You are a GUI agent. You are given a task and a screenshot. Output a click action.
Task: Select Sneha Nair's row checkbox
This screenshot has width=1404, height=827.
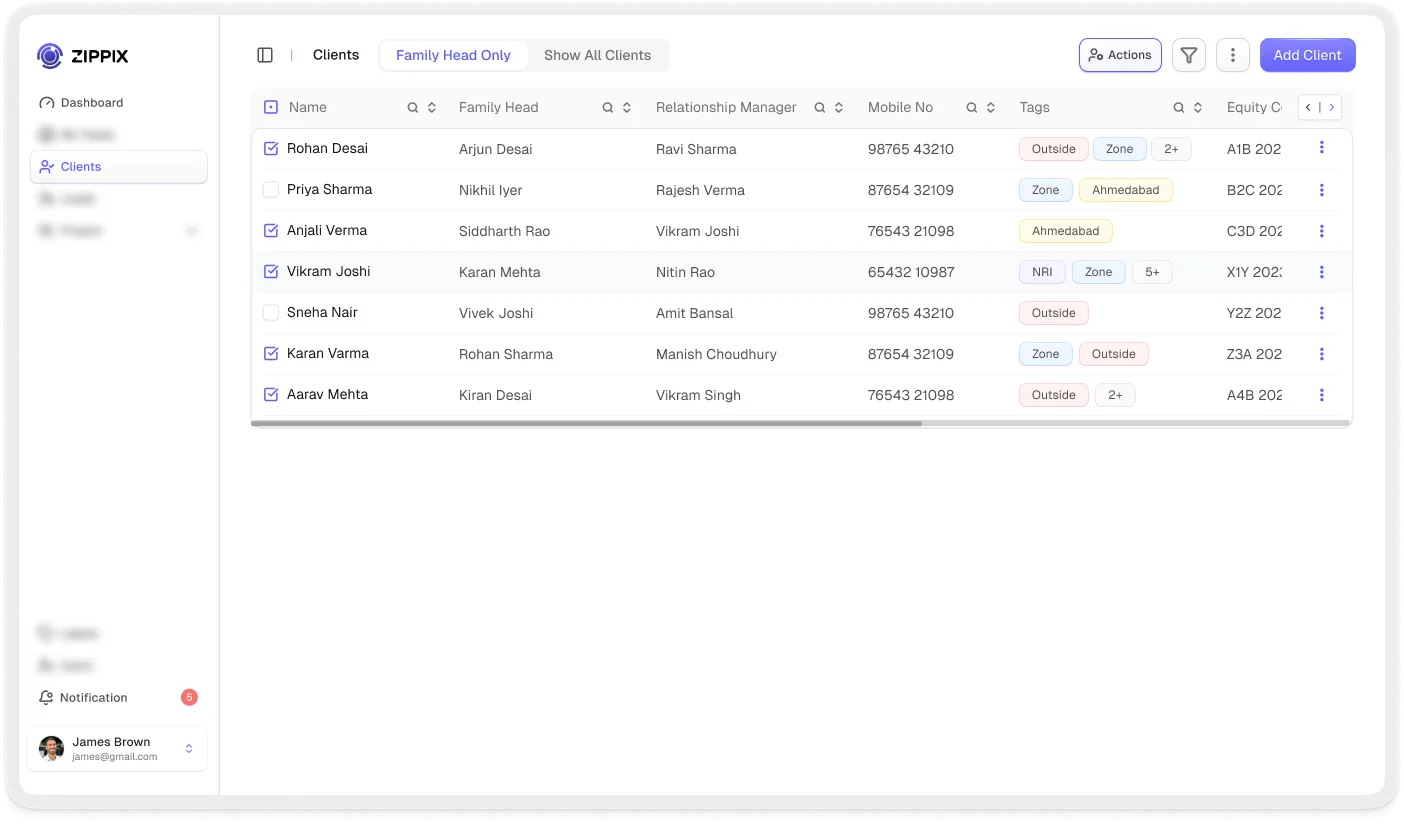270,312
